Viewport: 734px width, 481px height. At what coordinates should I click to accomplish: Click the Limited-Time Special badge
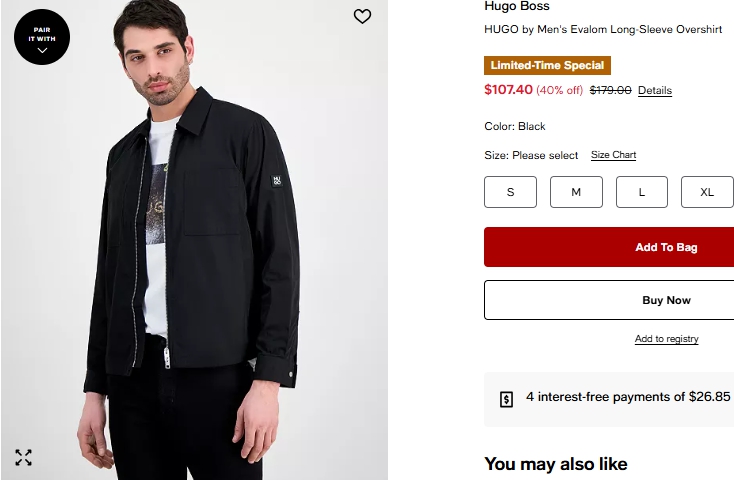click(547, 66)
